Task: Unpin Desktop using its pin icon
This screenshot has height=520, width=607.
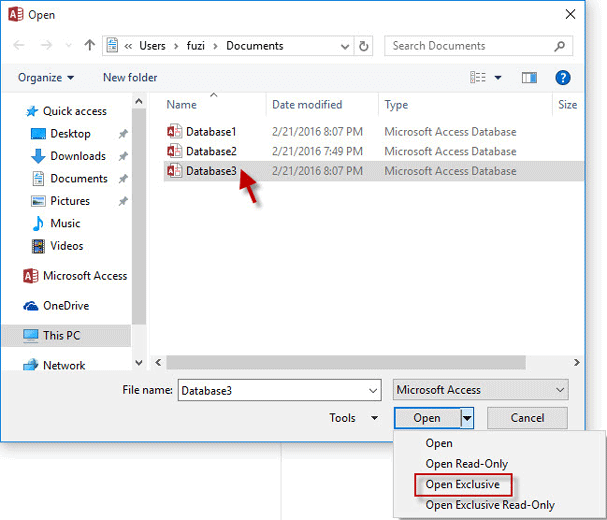Action: pyautogui.click(x=123, y=134)
